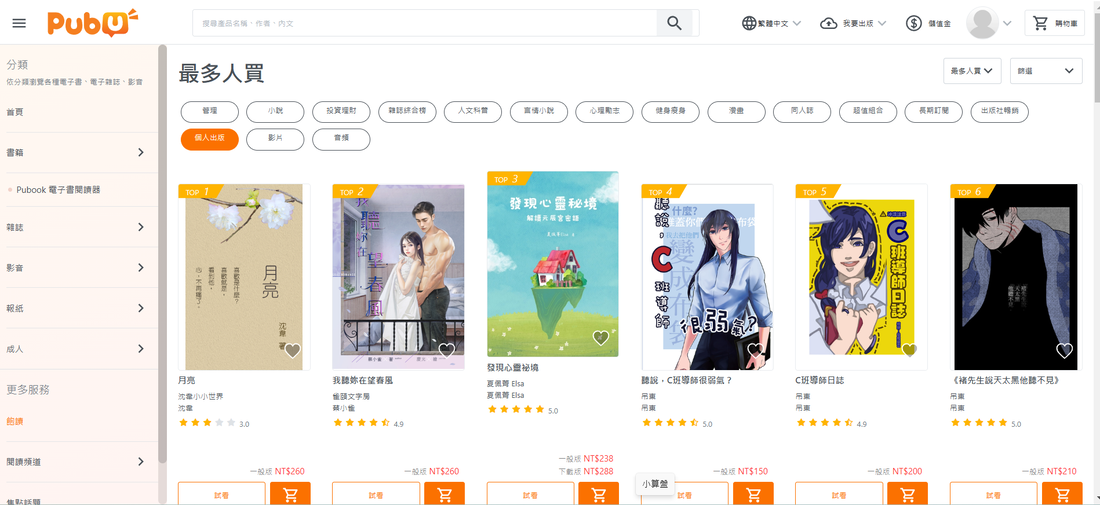
Task: Open the 我要出版 dropdown
Action: click(853, 23)
